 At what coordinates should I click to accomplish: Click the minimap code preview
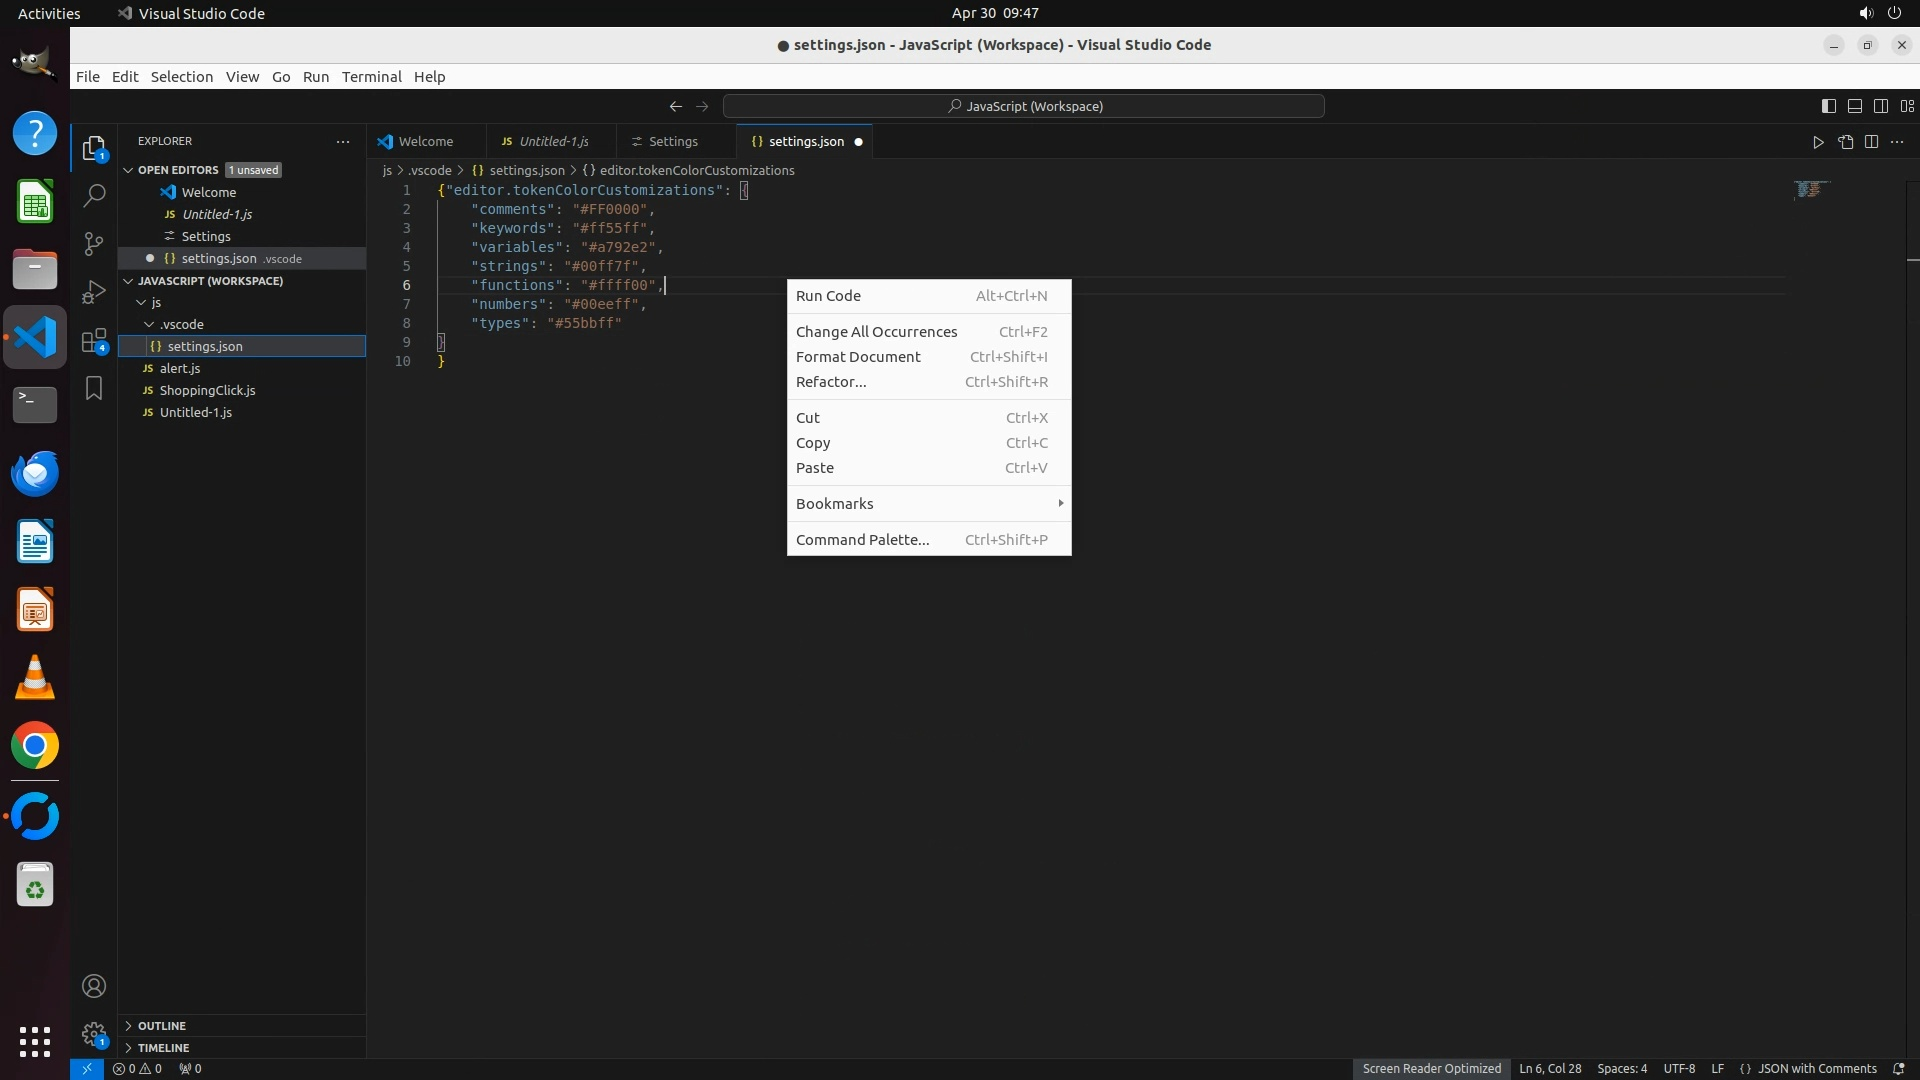(x=1811, y=189)
